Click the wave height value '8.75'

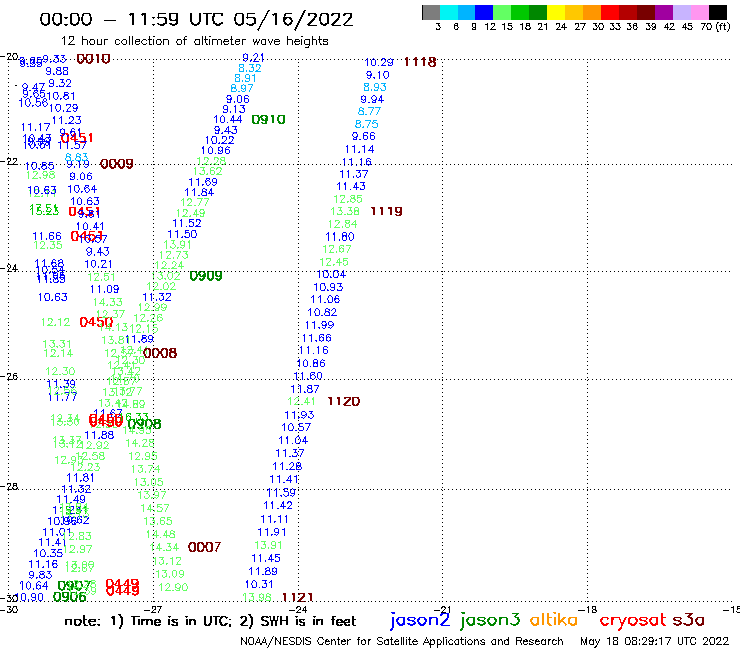[x=366, y=124]
